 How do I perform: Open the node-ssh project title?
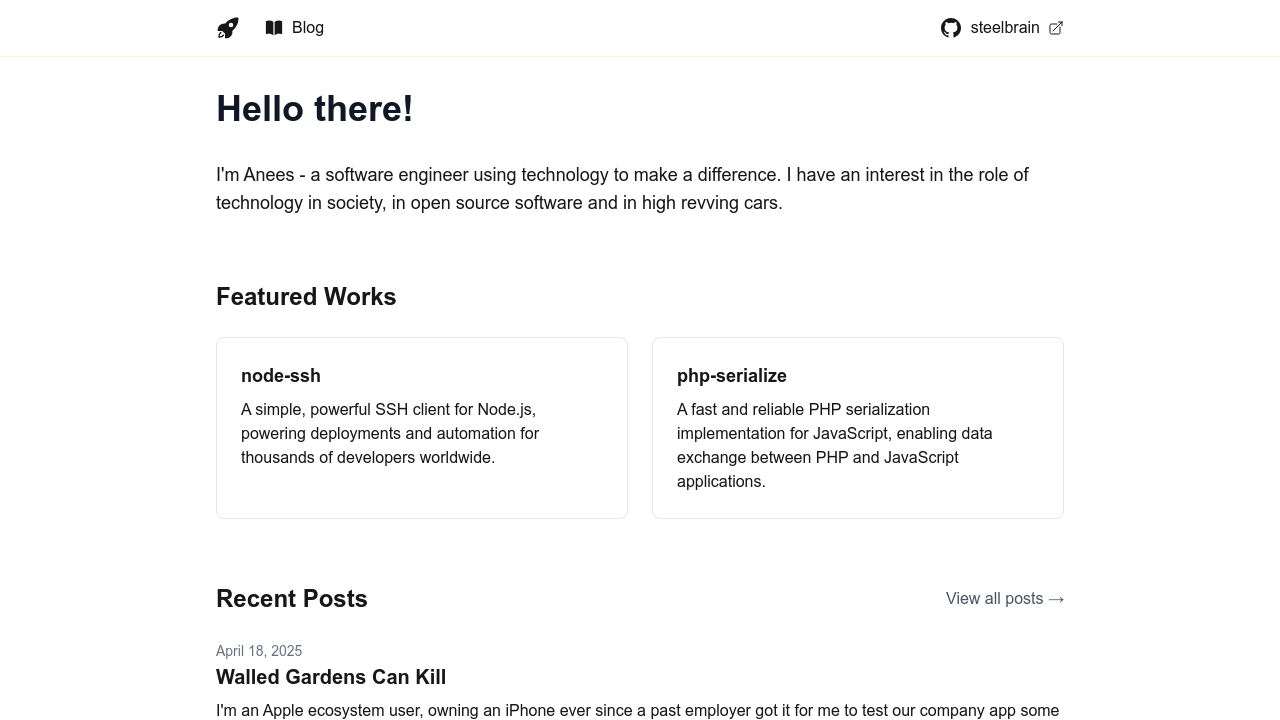(x=281, y=376)
